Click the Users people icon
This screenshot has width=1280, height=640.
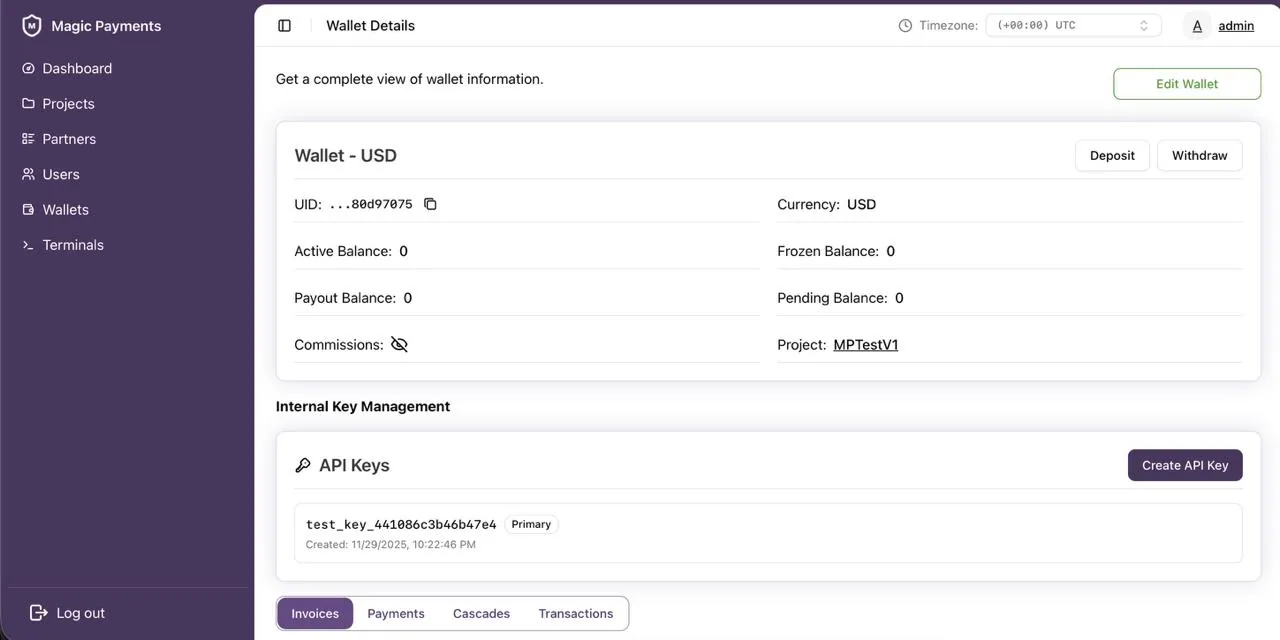[28, 174]
